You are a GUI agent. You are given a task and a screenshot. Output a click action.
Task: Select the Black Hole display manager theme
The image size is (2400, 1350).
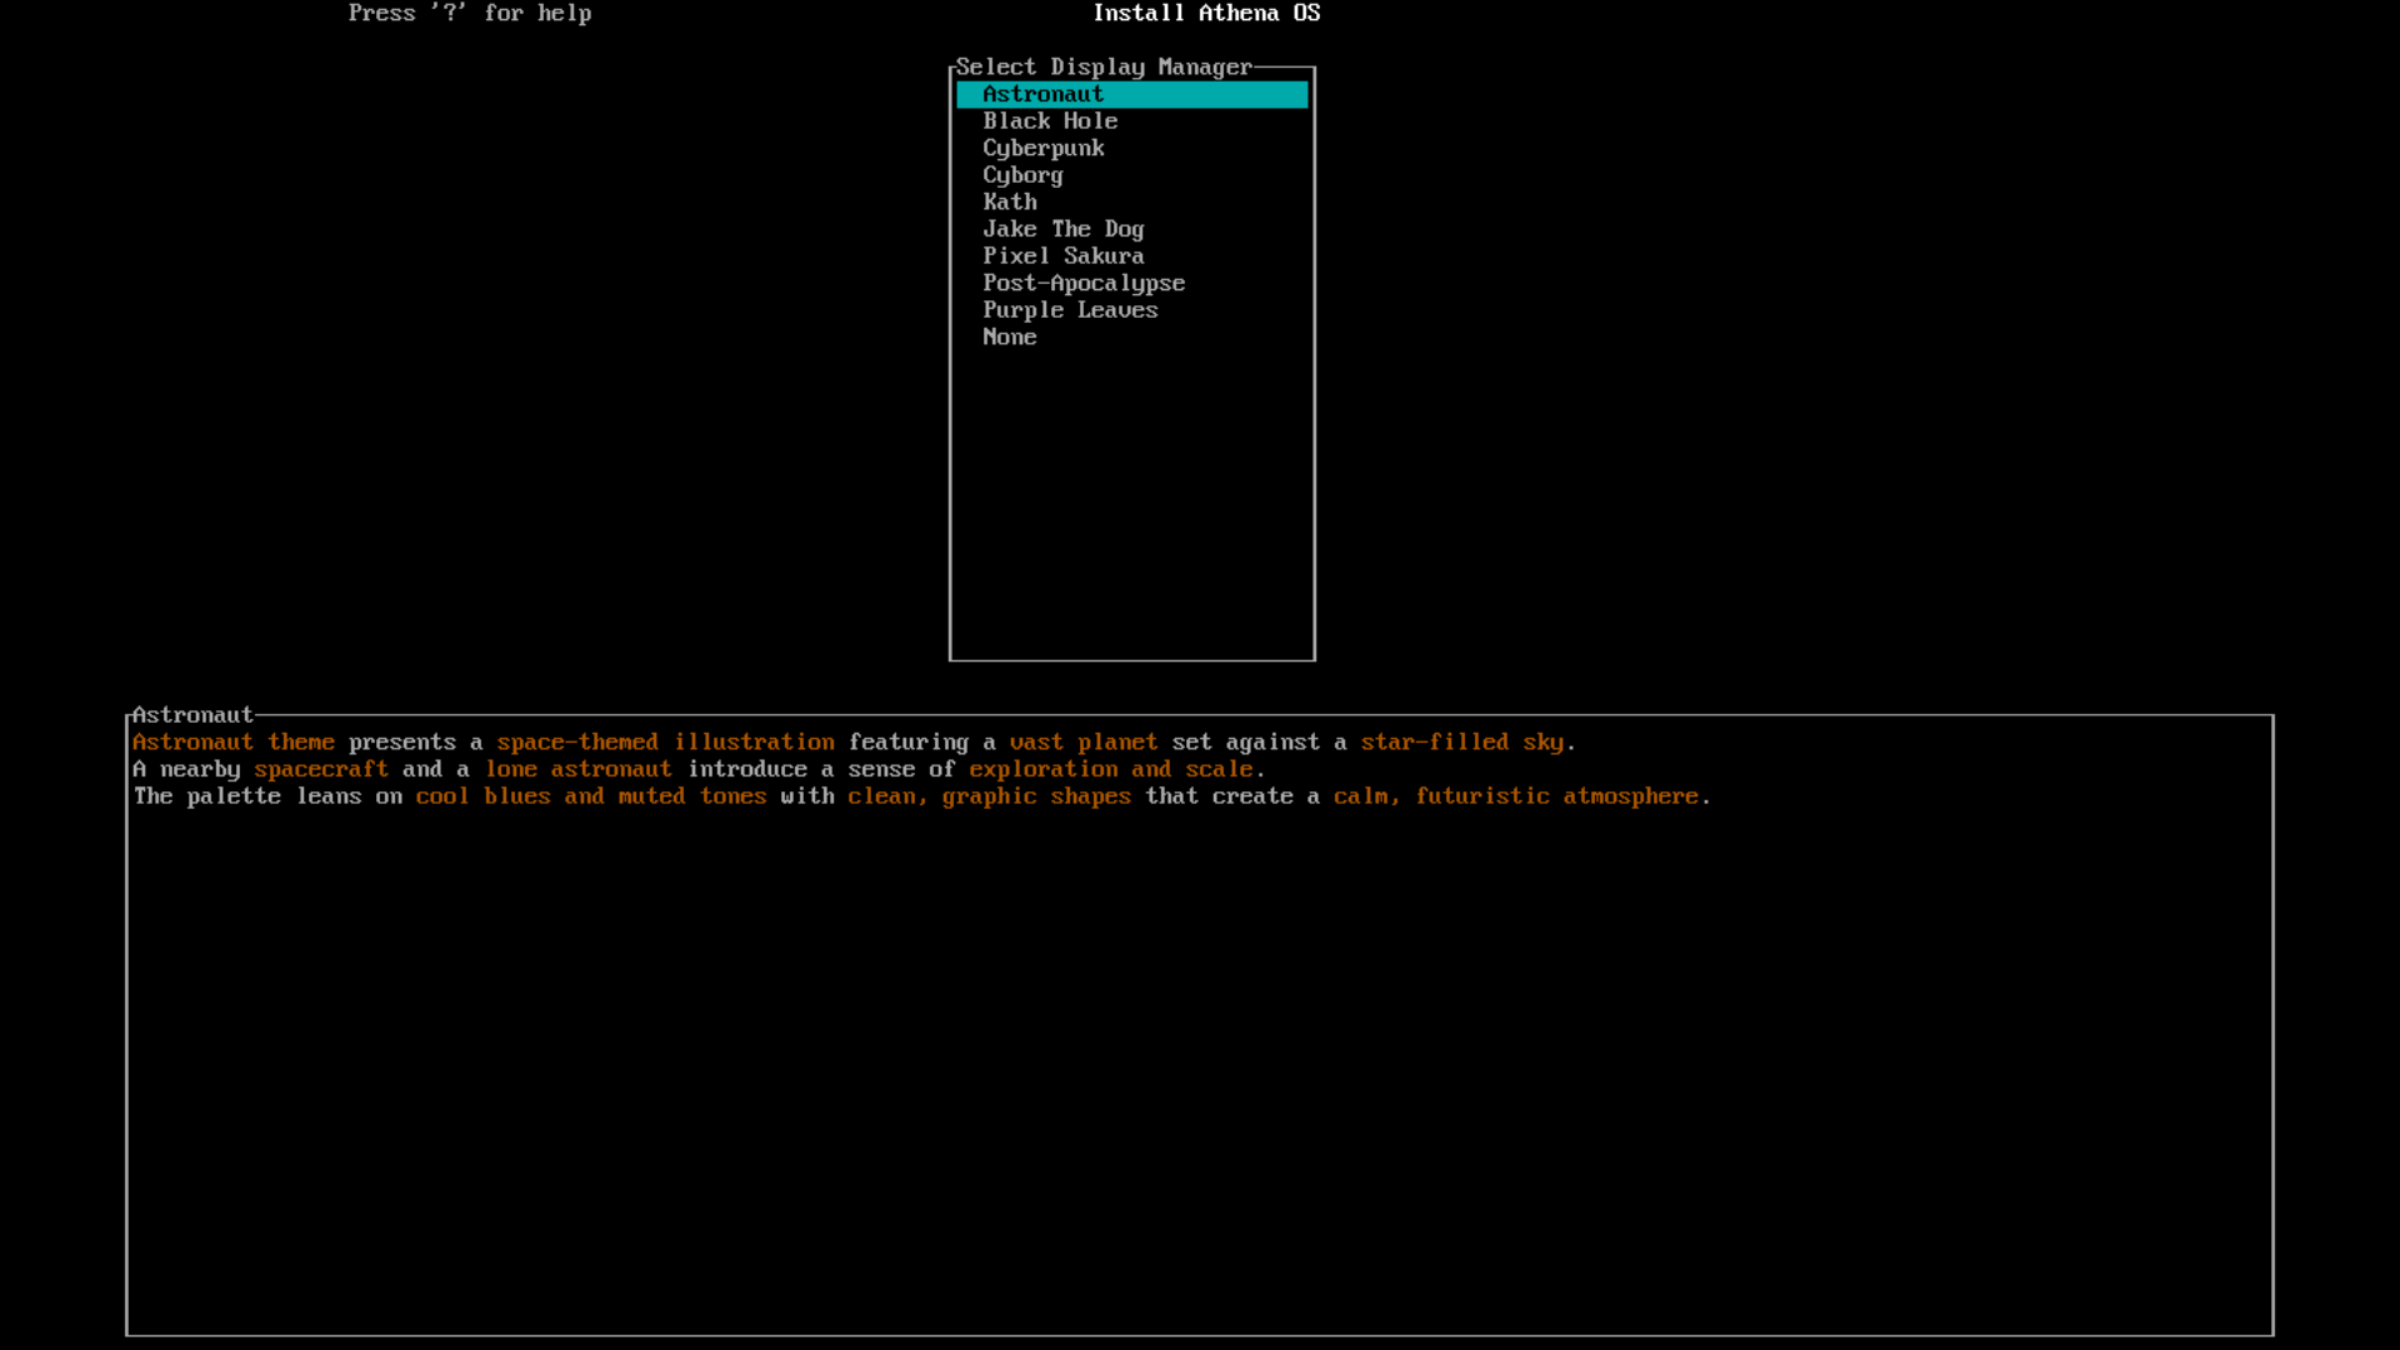1049,121
